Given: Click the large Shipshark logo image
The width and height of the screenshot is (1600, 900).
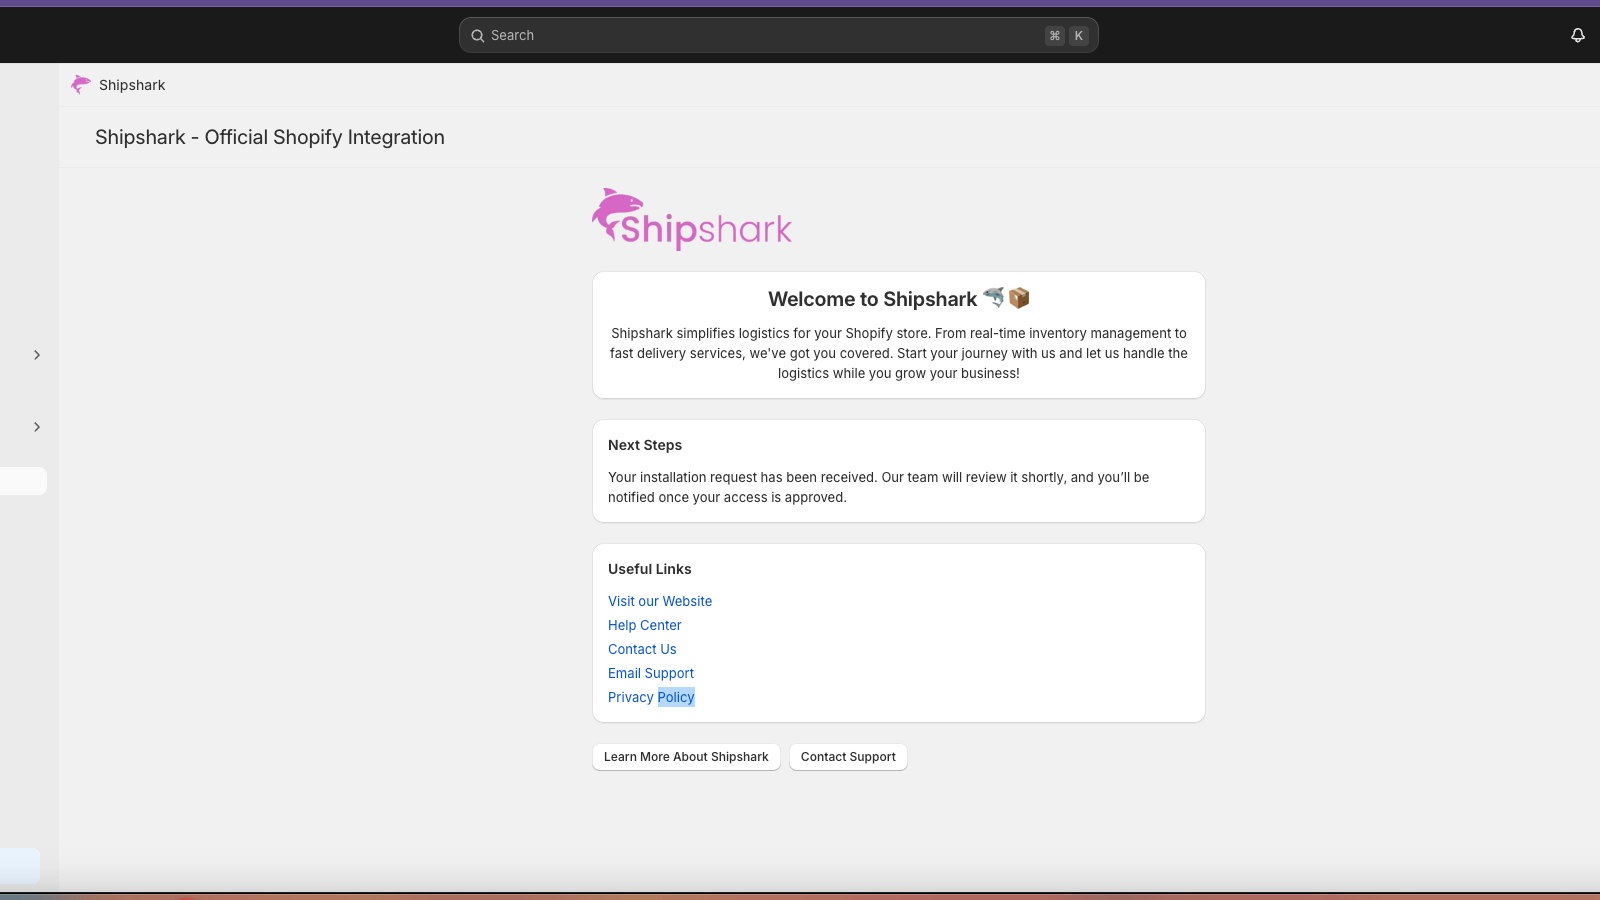Looking at the screenshot, I should (692, 219).
